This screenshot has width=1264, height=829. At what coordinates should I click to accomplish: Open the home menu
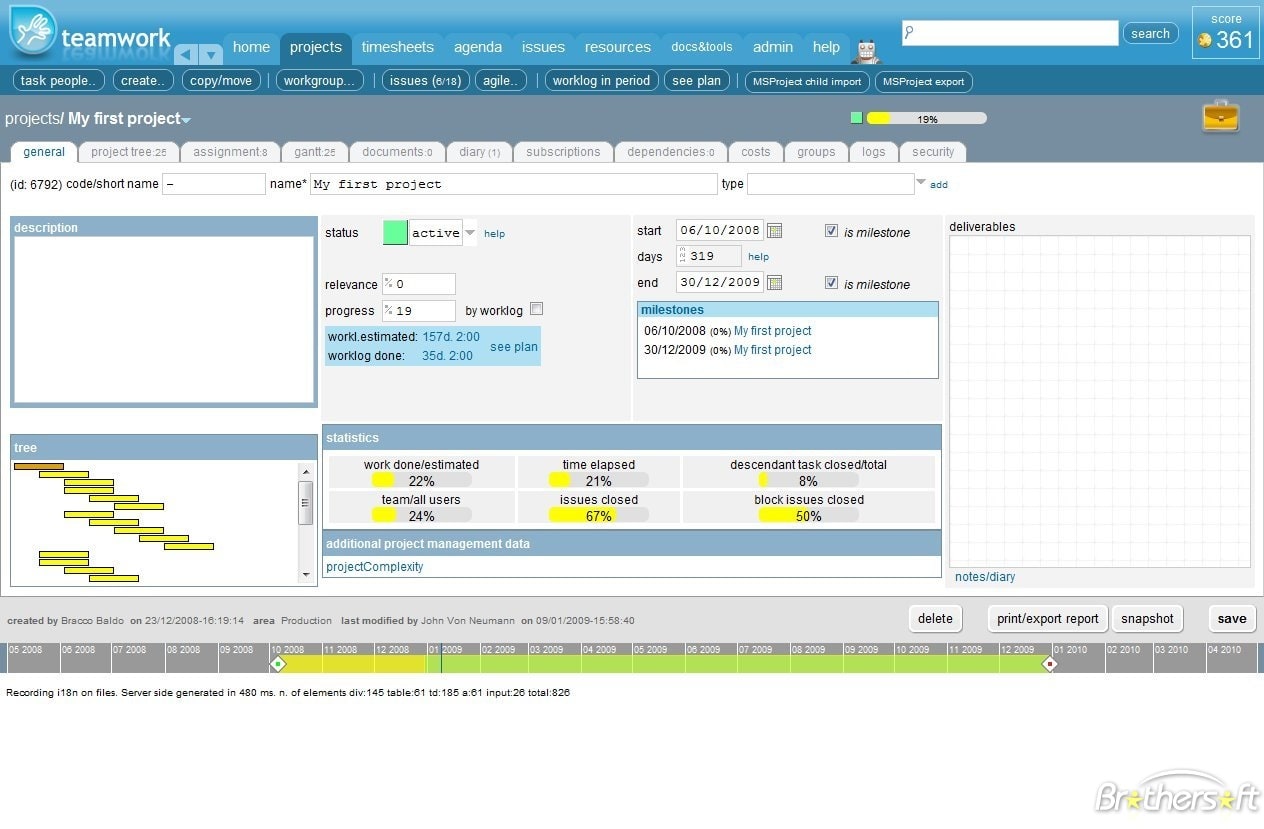click(251, 47)
